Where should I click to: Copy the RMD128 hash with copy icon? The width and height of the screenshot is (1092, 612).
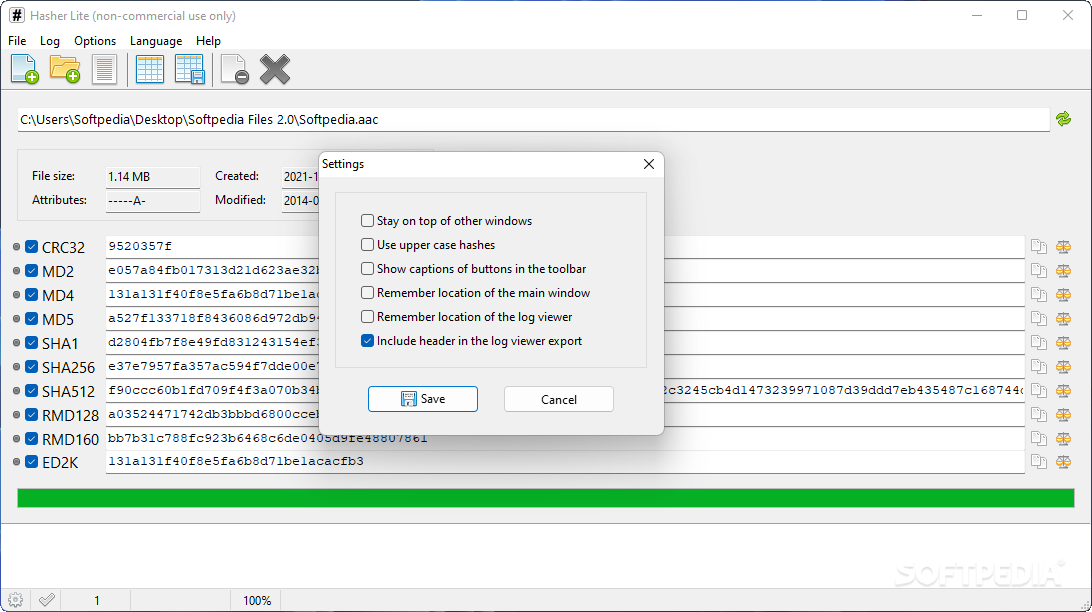click(1039, 414)
